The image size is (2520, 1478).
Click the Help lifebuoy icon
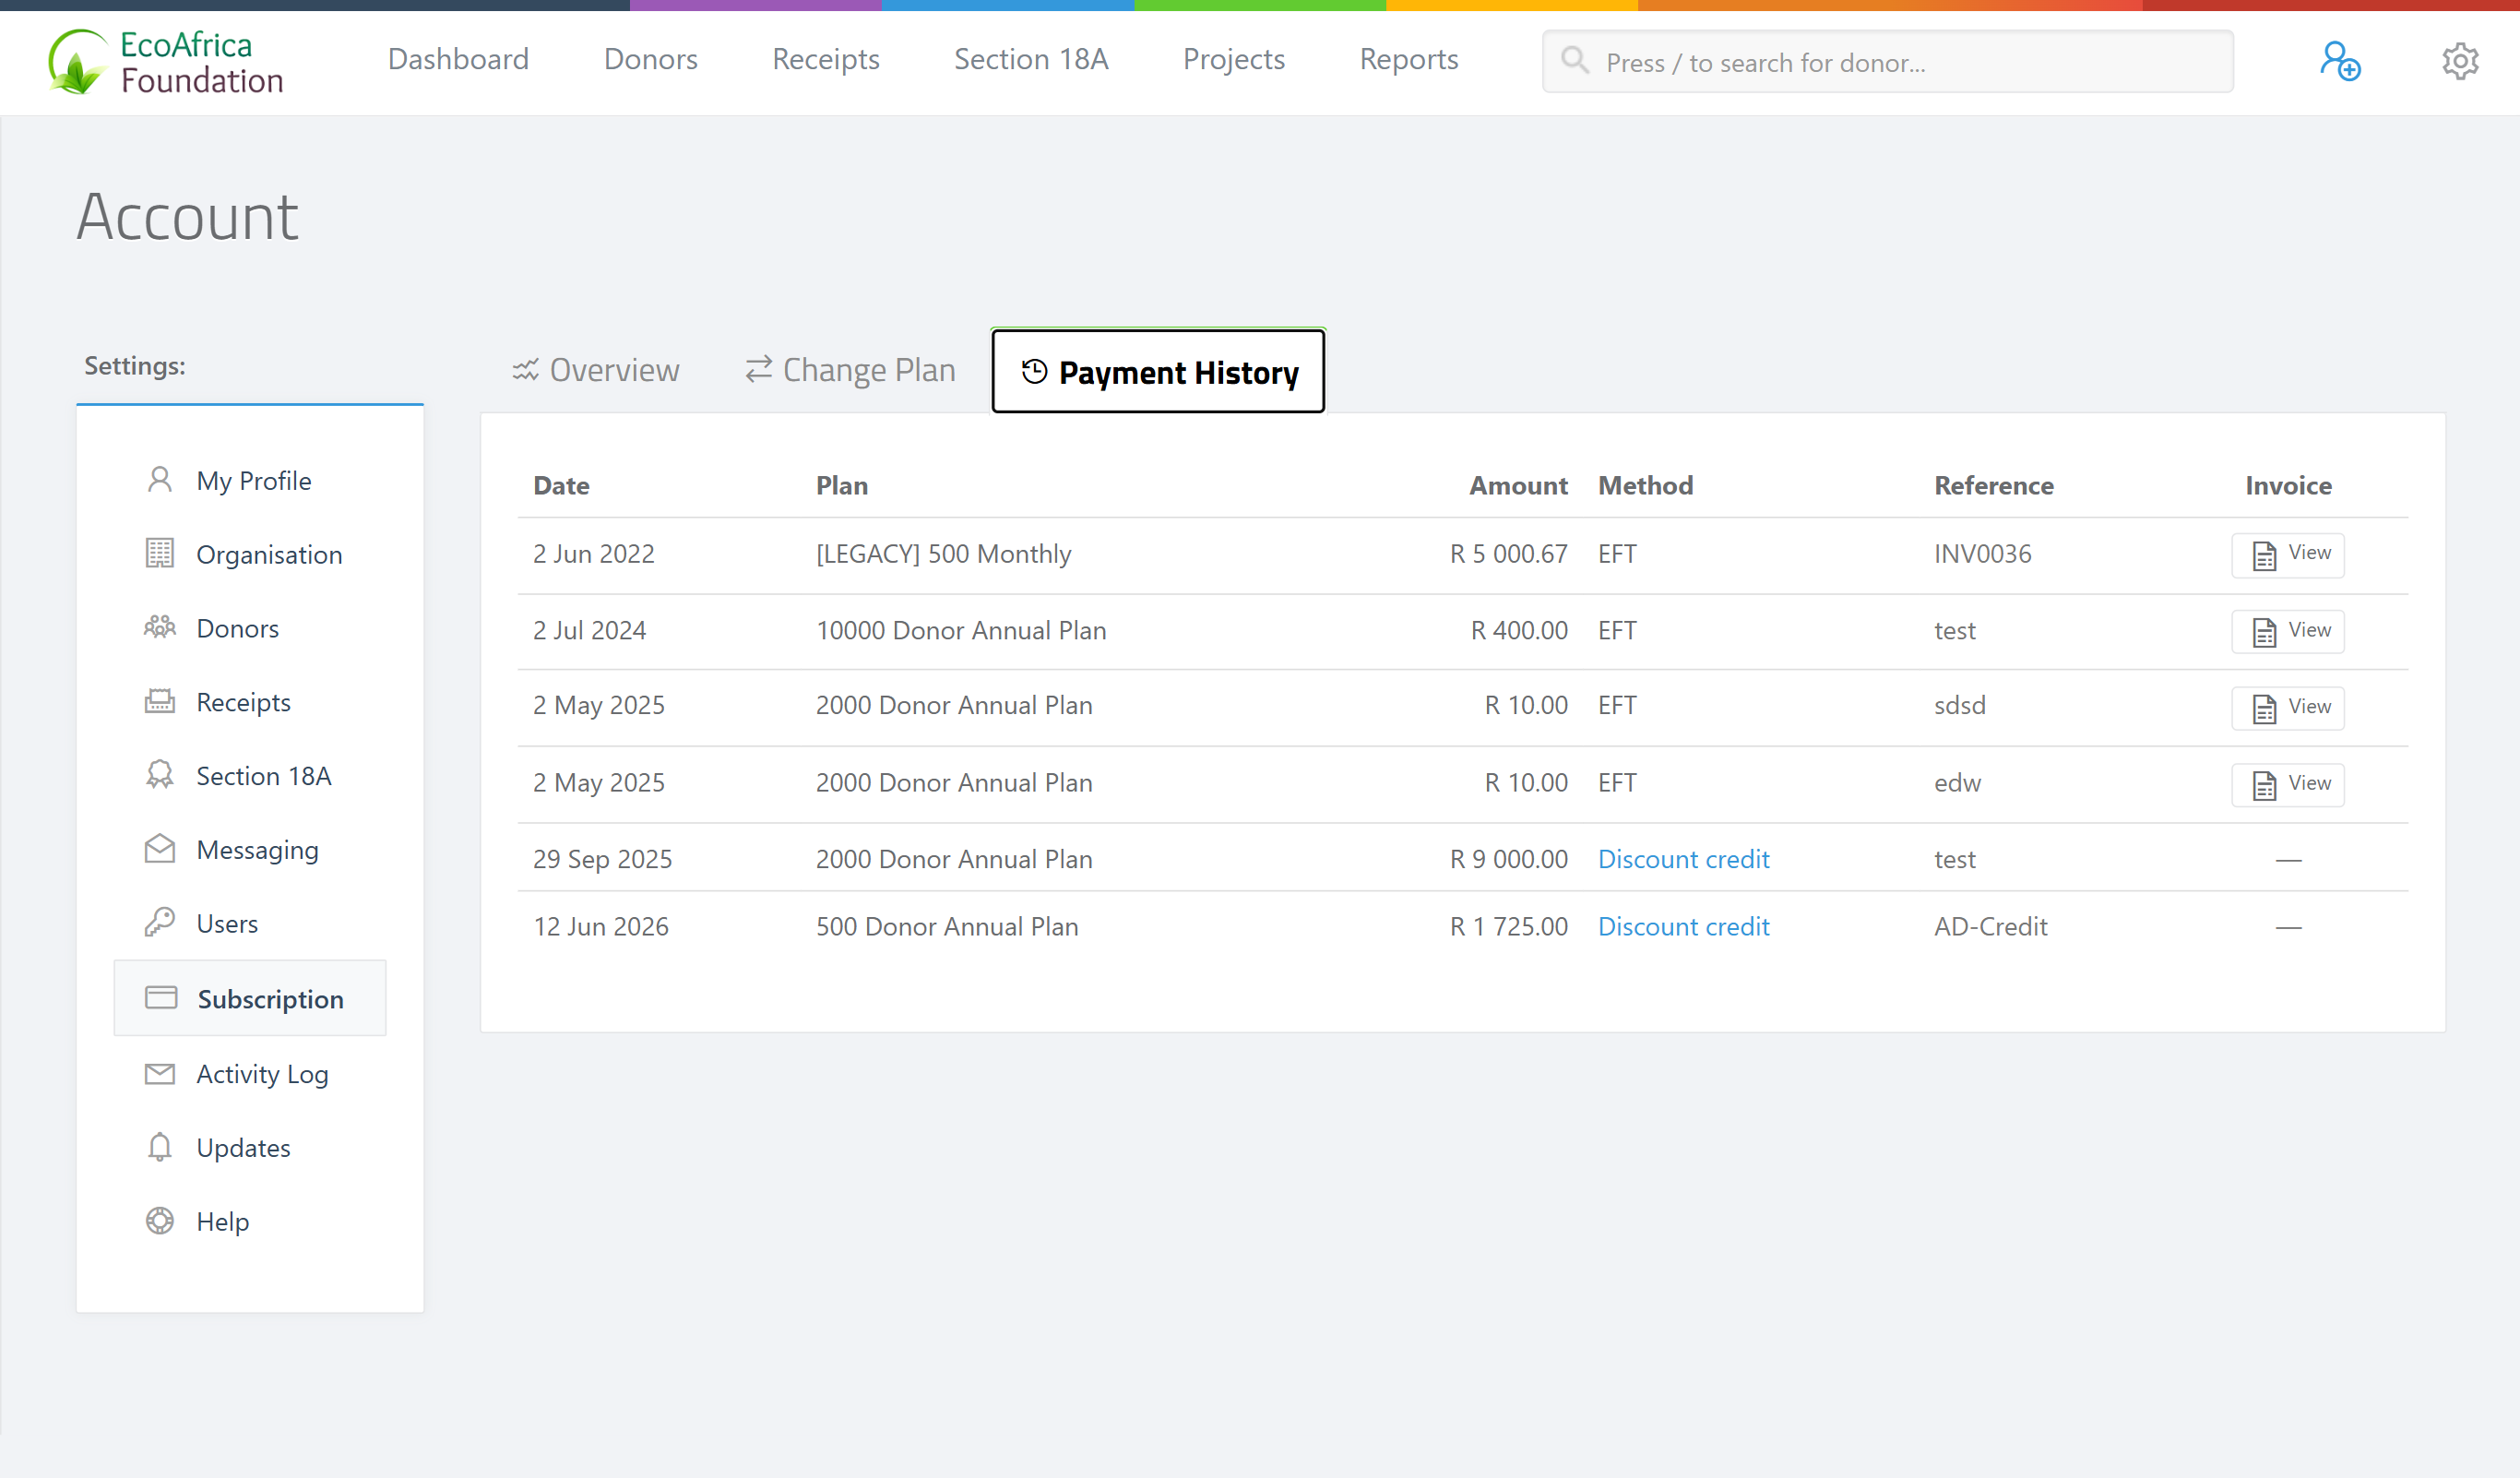(160, 1221)
